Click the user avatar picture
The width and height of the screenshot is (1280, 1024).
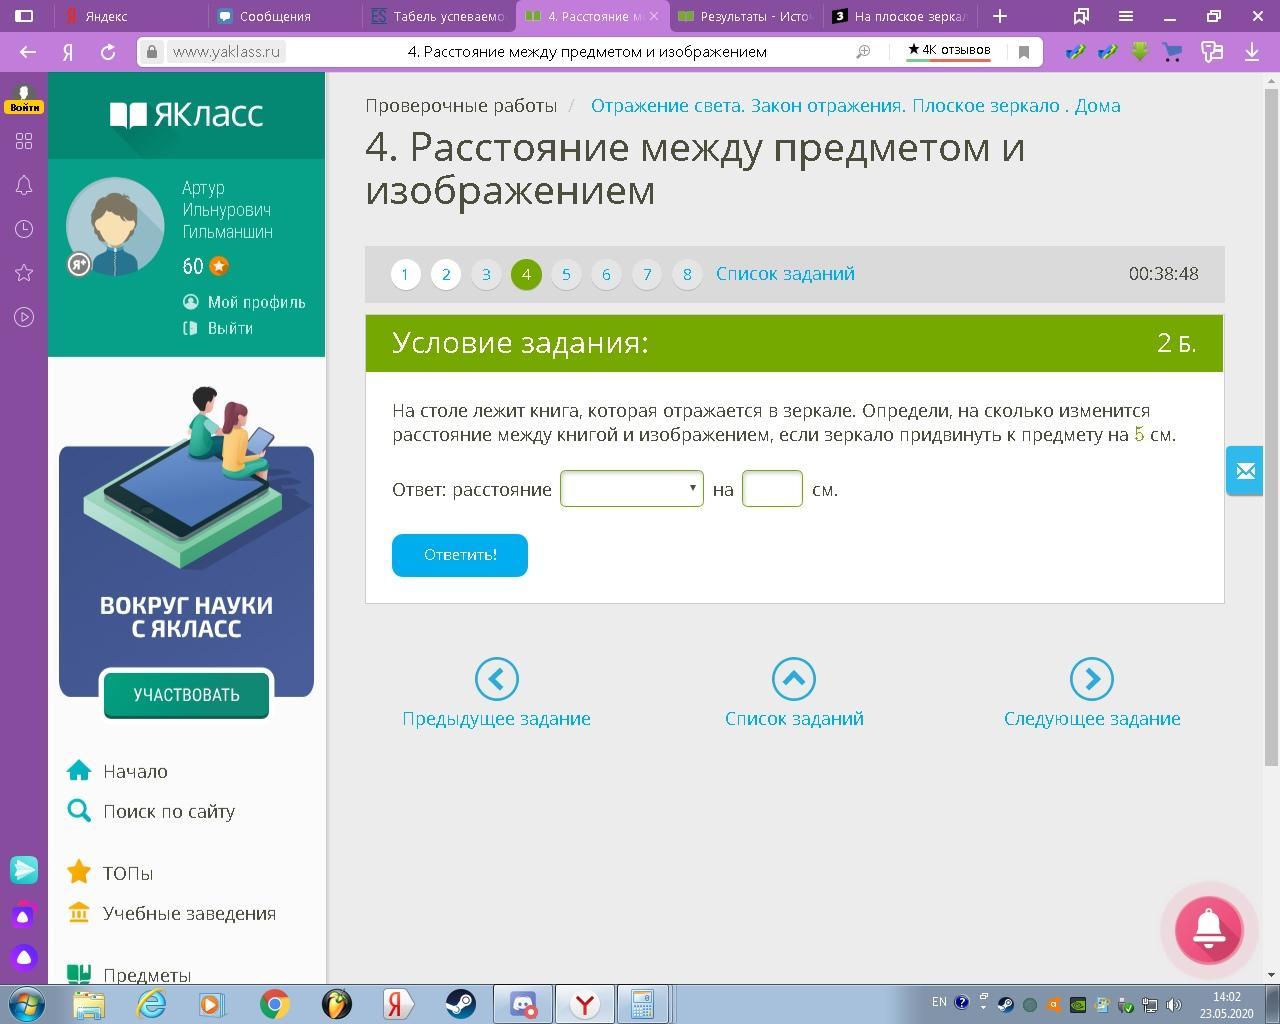pyautogui.click(x=115, y=227)
